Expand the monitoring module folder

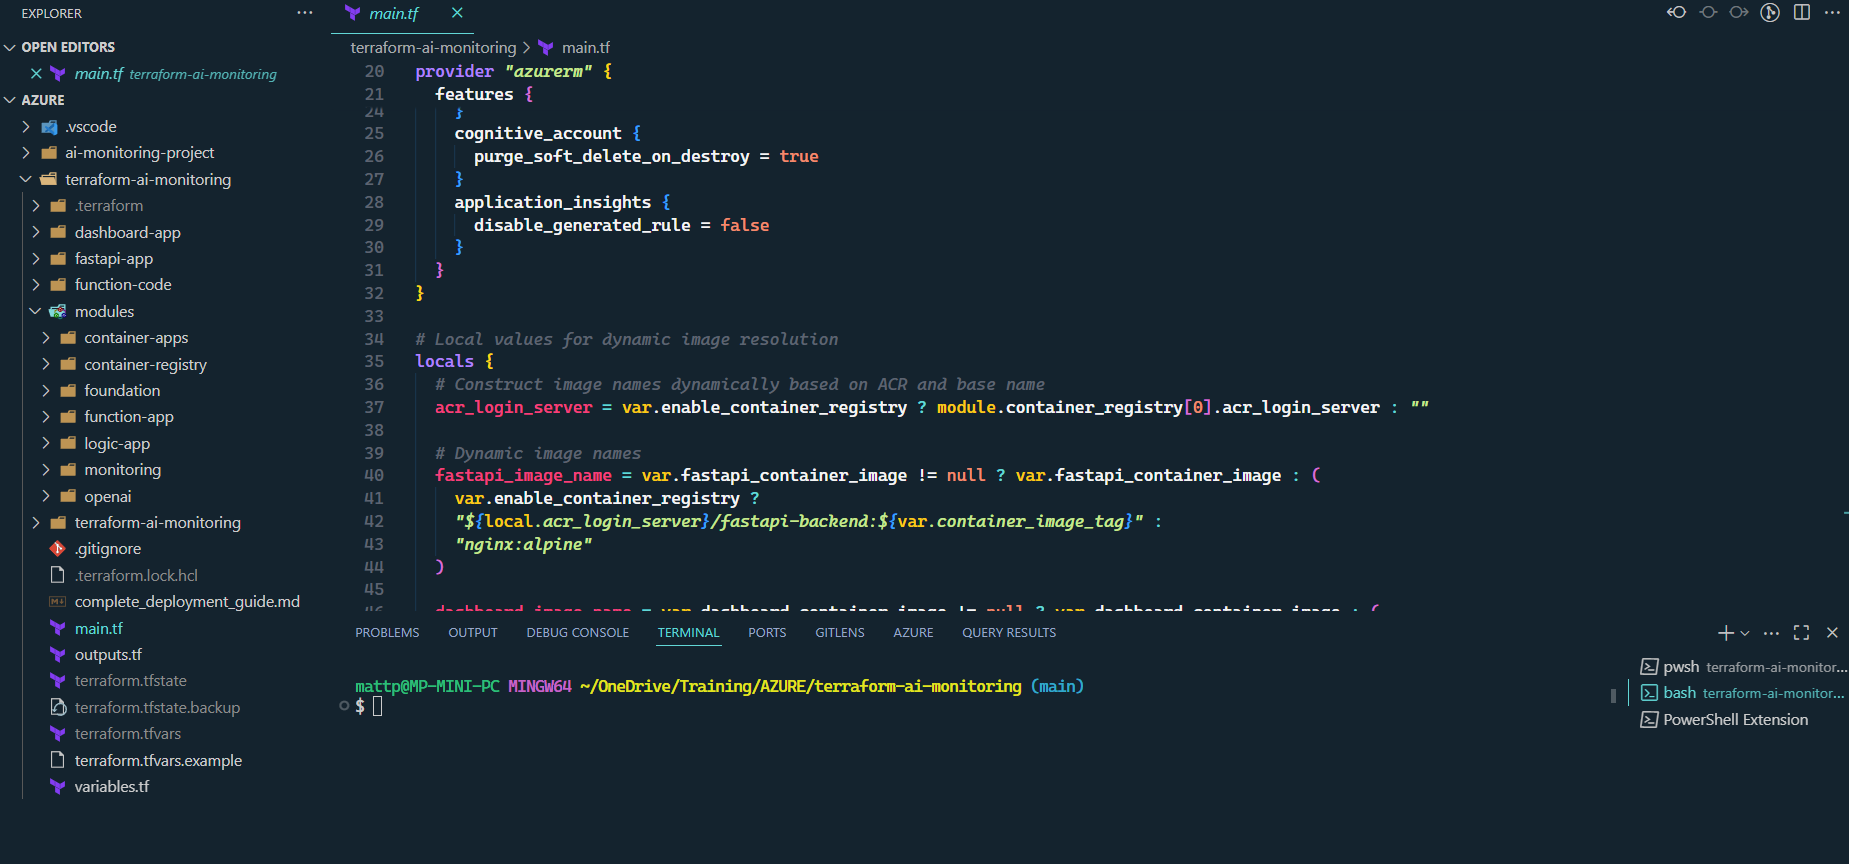point(46,470)
